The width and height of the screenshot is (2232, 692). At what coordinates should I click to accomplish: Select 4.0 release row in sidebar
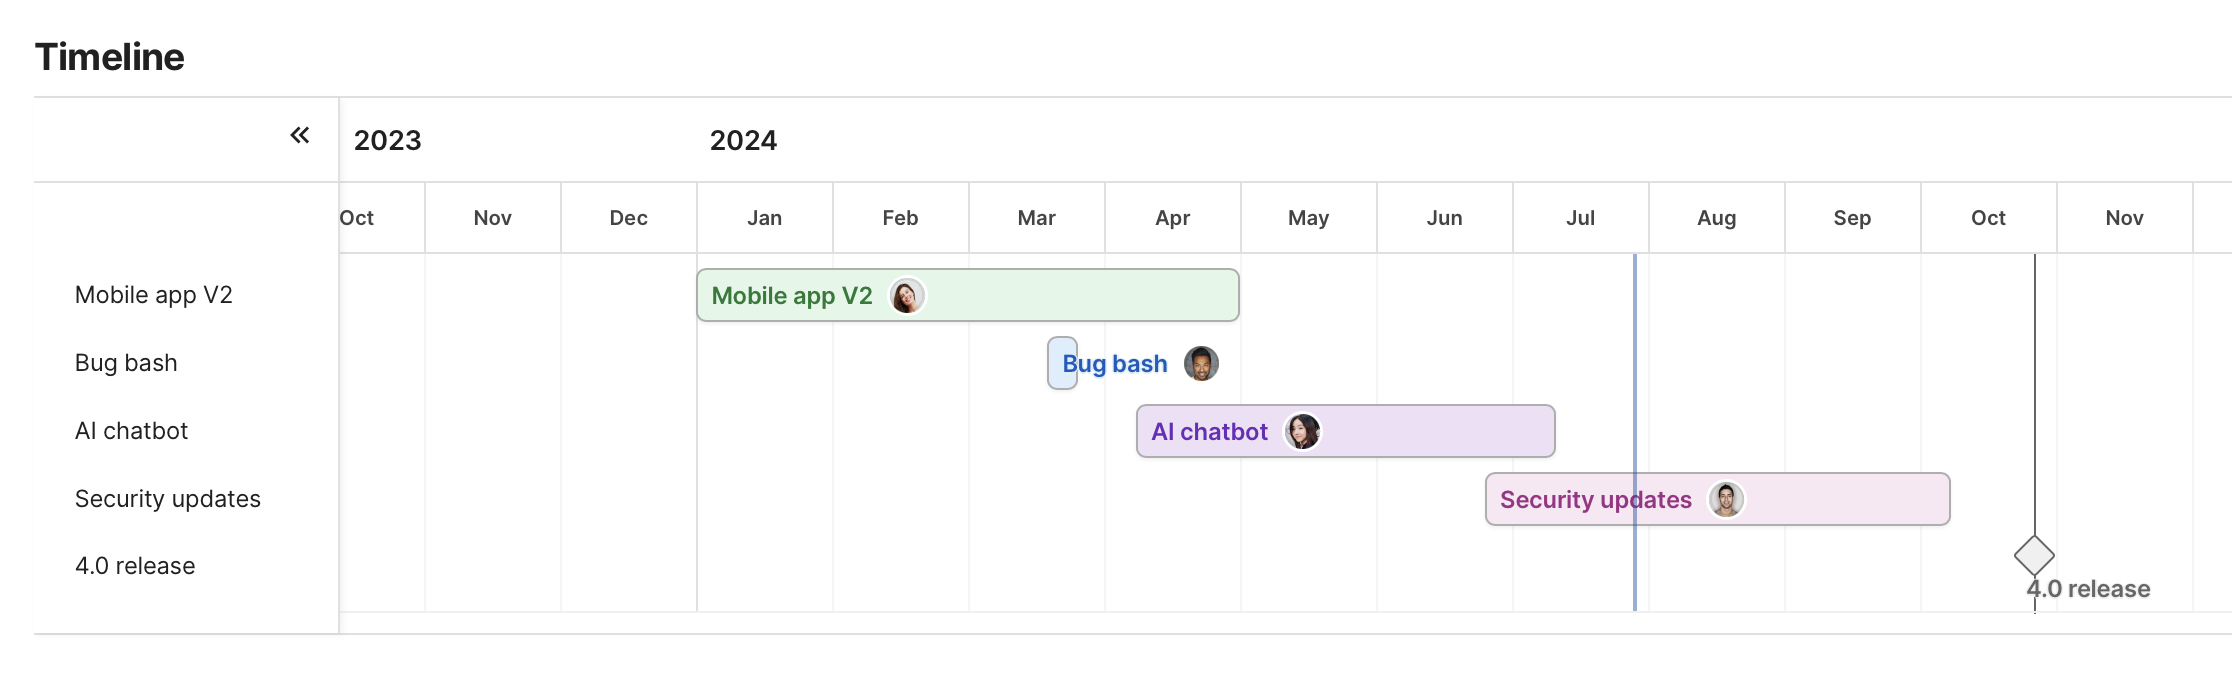click(x=135, y=566)
